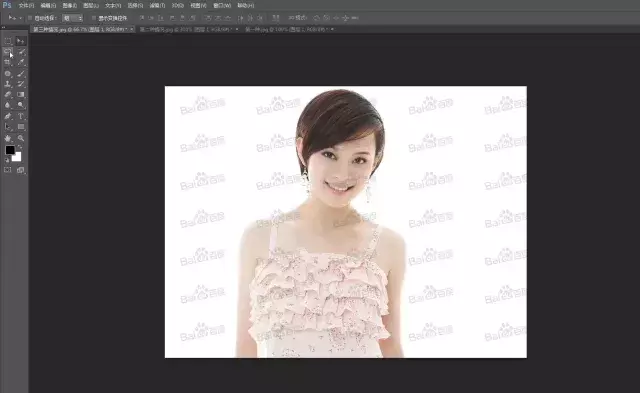Open the foreground black color swatch
The image size is (640, 393).
10,150
